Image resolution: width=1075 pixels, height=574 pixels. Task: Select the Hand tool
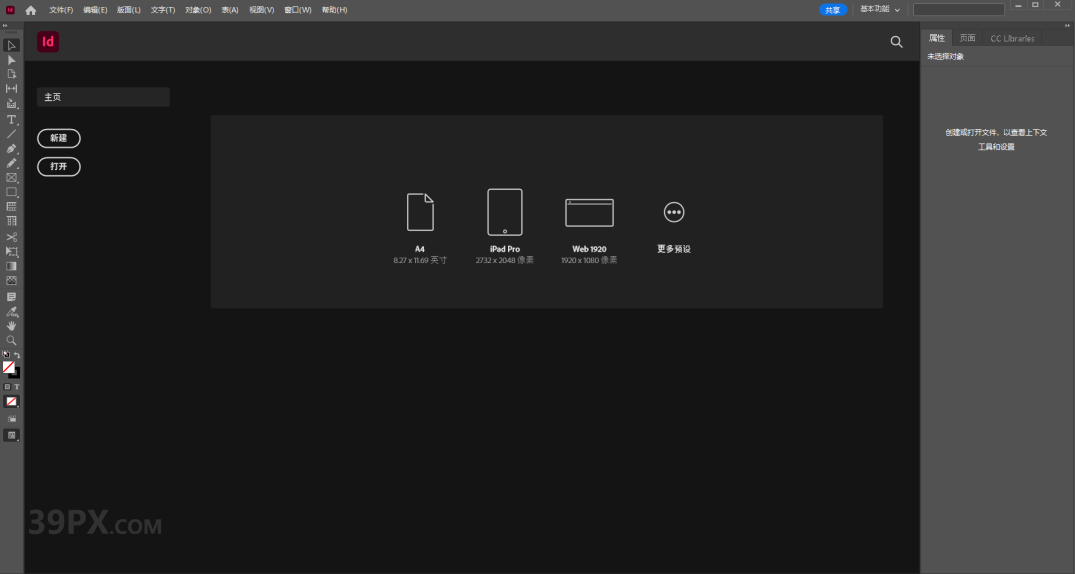click(x=11, y=326)
